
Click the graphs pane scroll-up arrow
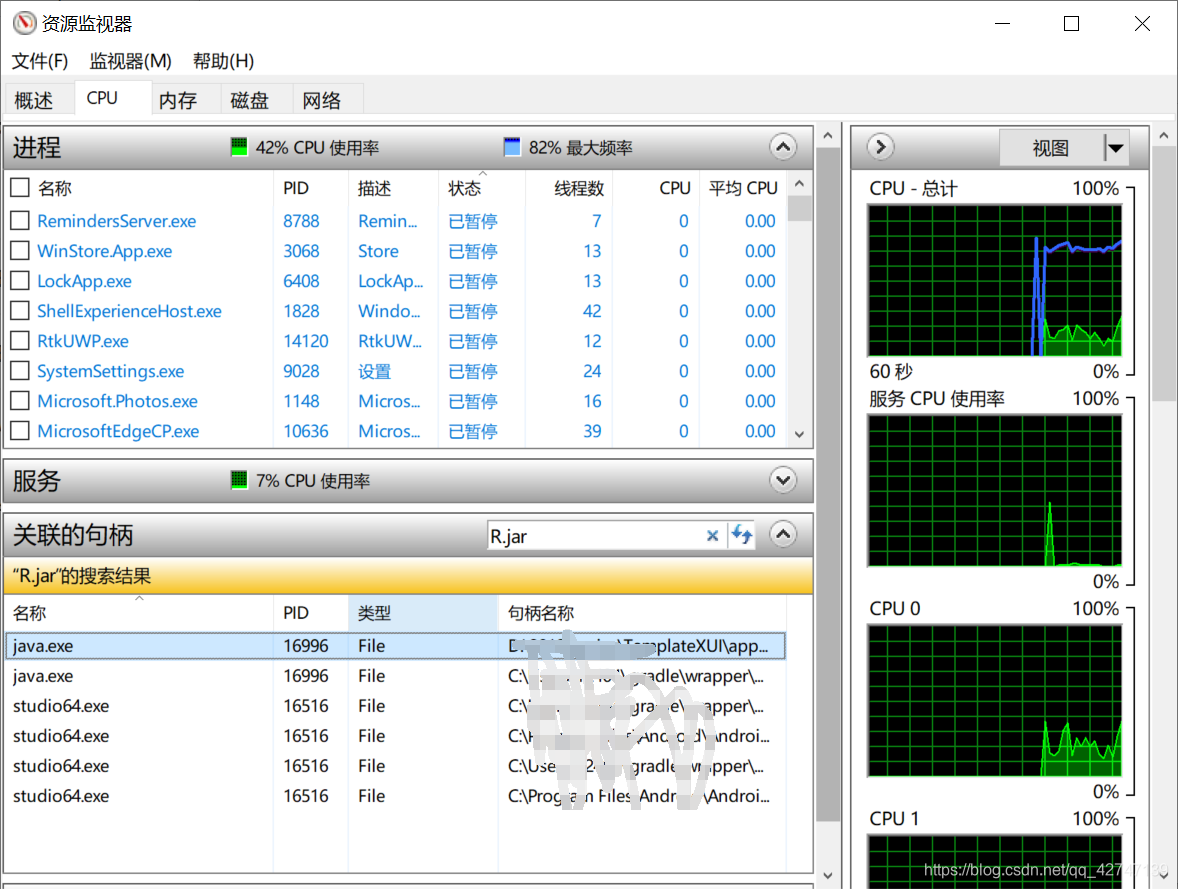(1164, 136)
